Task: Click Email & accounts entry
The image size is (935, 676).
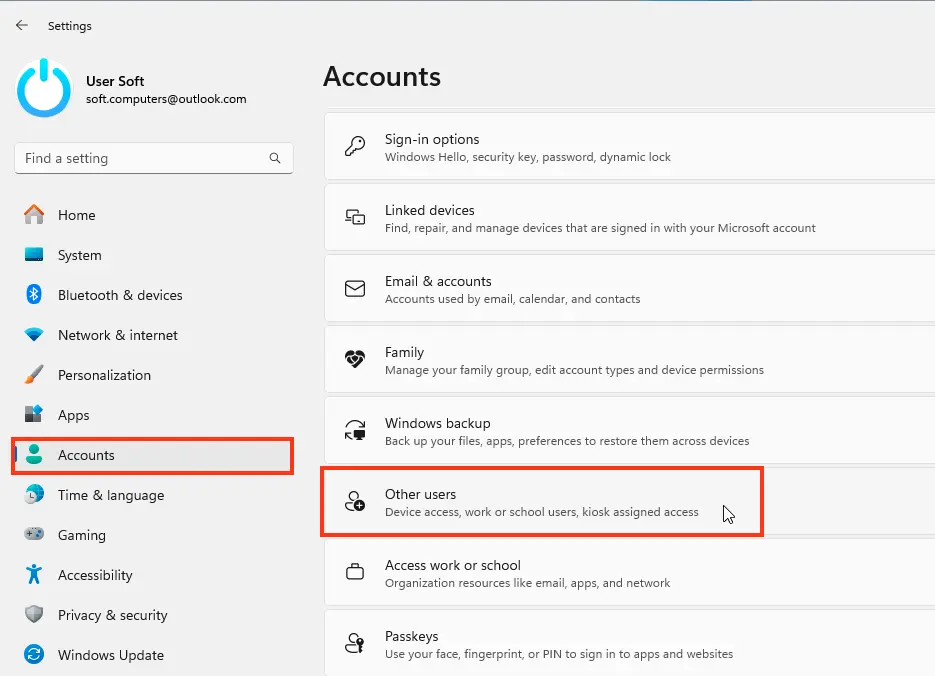Action: 630,289
